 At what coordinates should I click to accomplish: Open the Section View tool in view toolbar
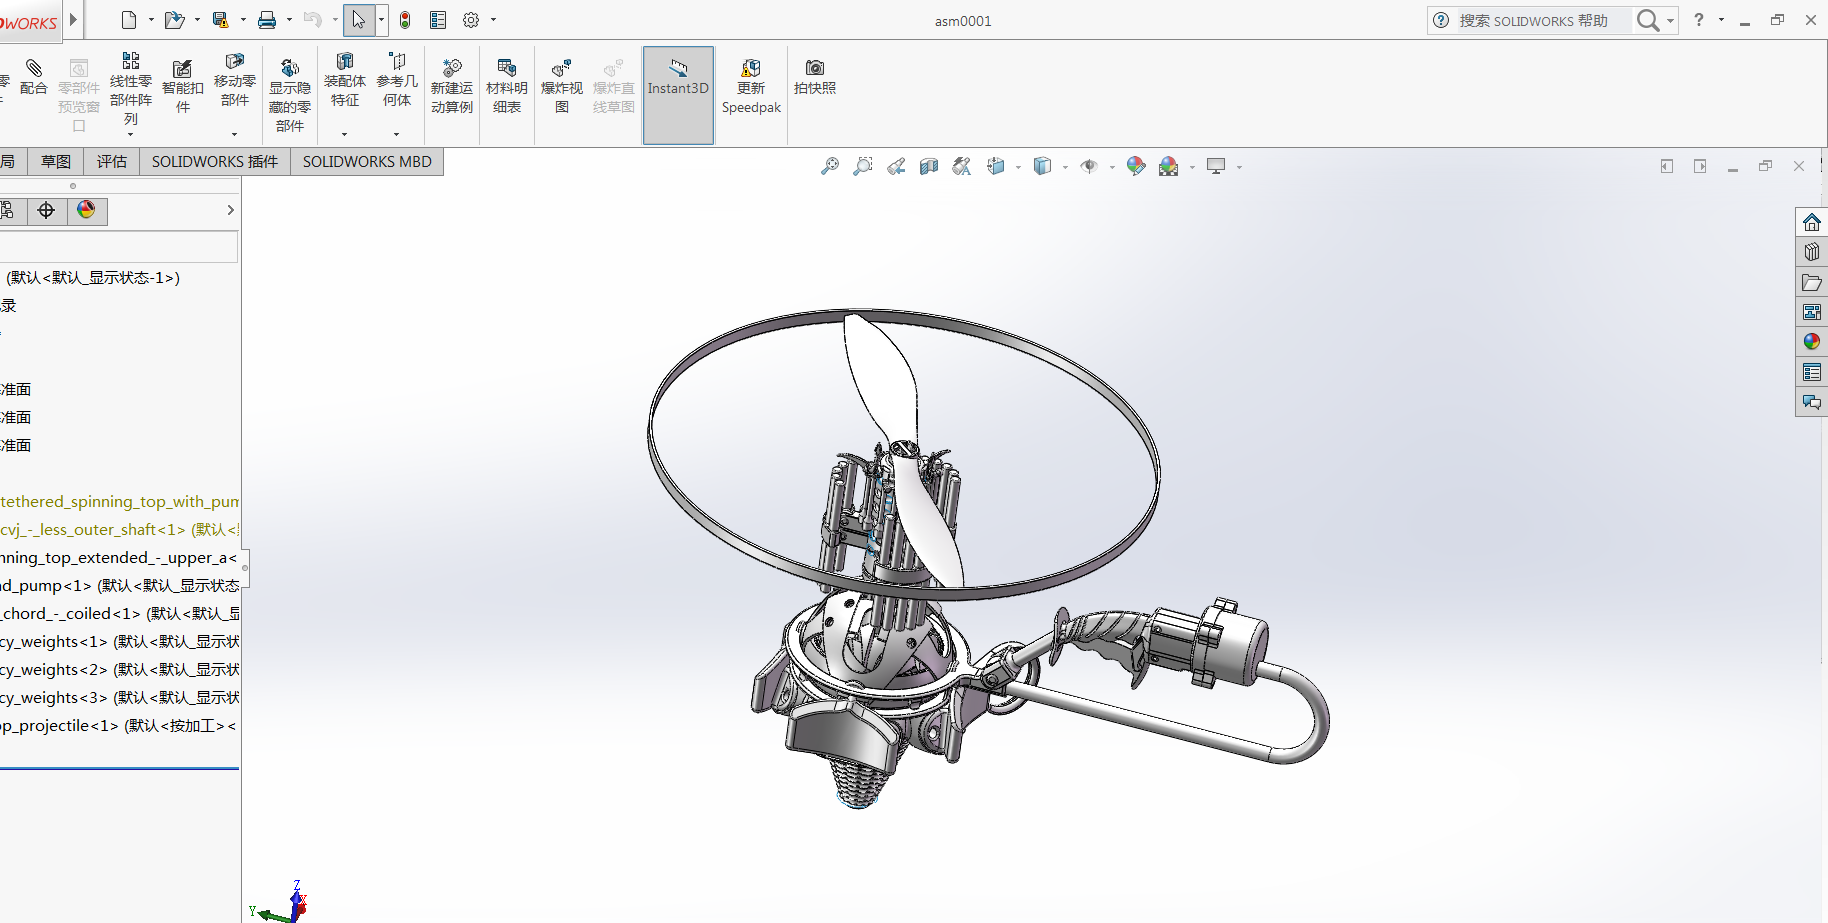coord(929,166)
